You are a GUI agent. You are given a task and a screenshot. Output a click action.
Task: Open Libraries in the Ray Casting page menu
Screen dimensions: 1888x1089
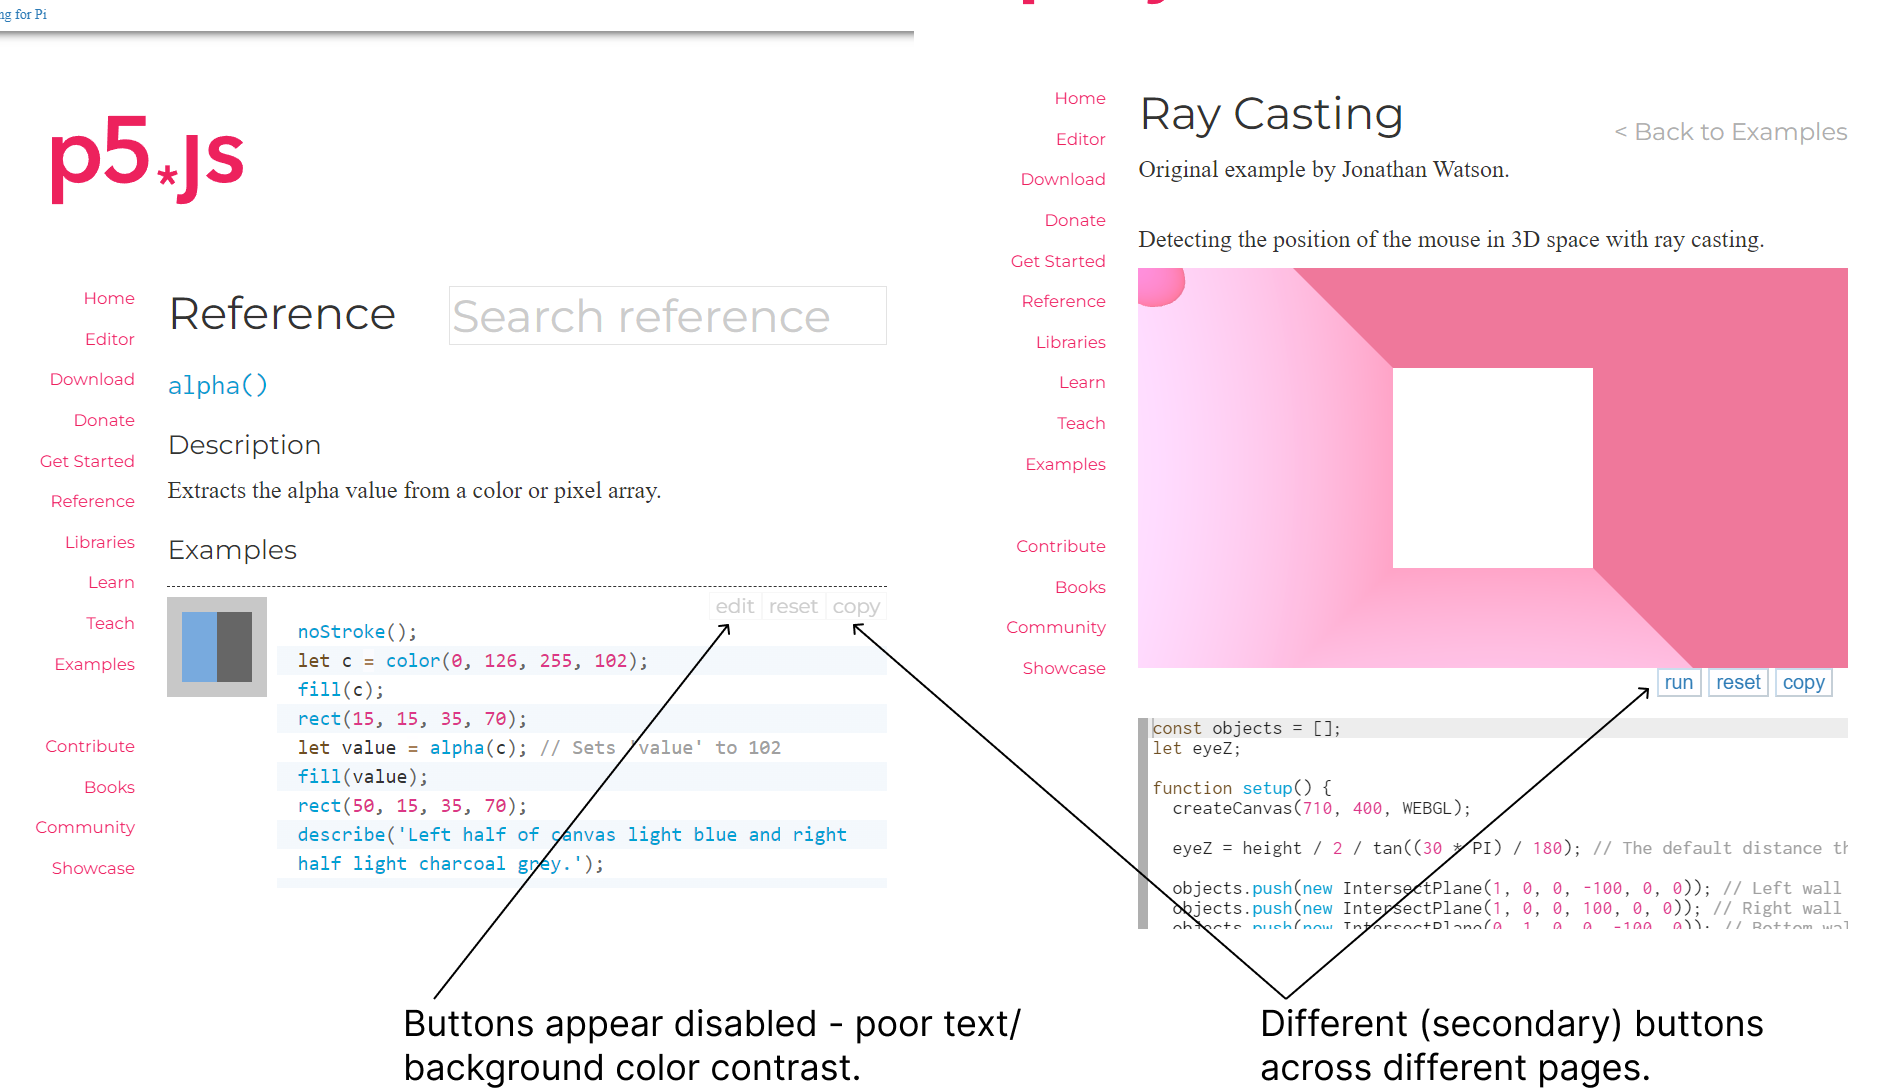point(1071,342)
